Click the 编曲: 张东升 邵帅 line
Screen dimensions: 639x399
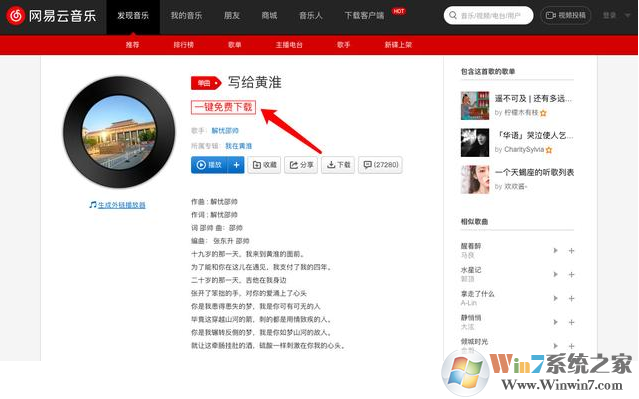pos(220,241)
